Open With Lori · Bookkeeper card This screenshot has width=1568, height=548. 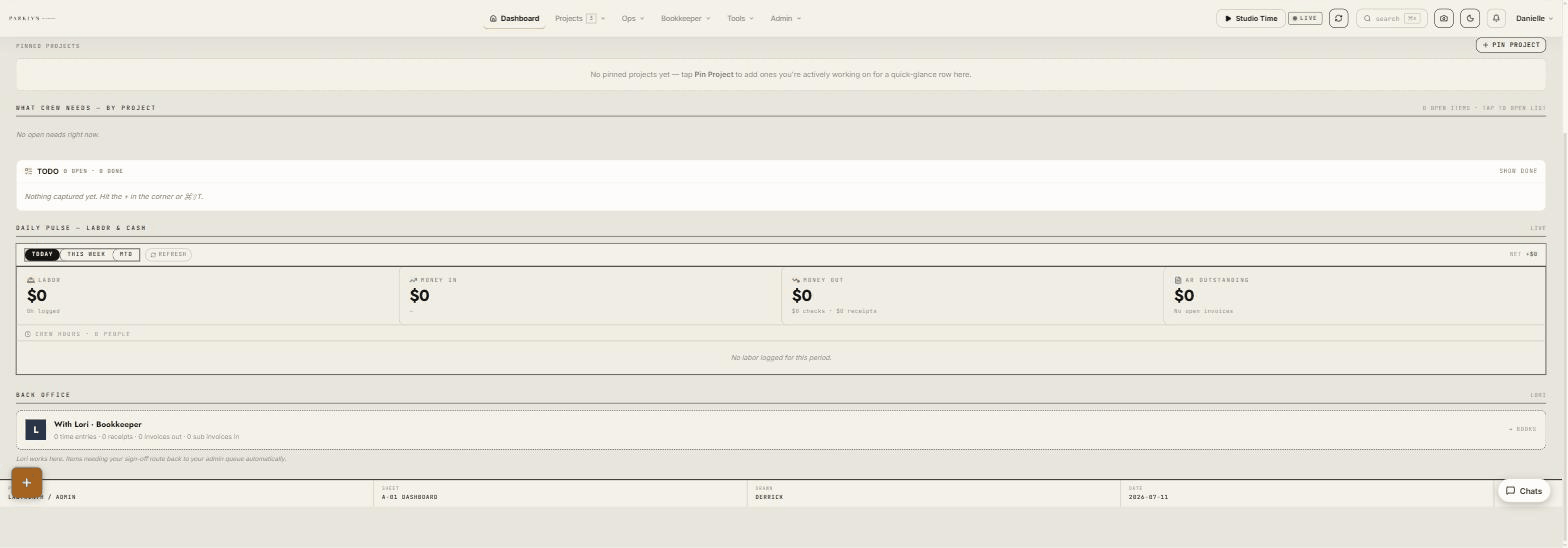781,430
